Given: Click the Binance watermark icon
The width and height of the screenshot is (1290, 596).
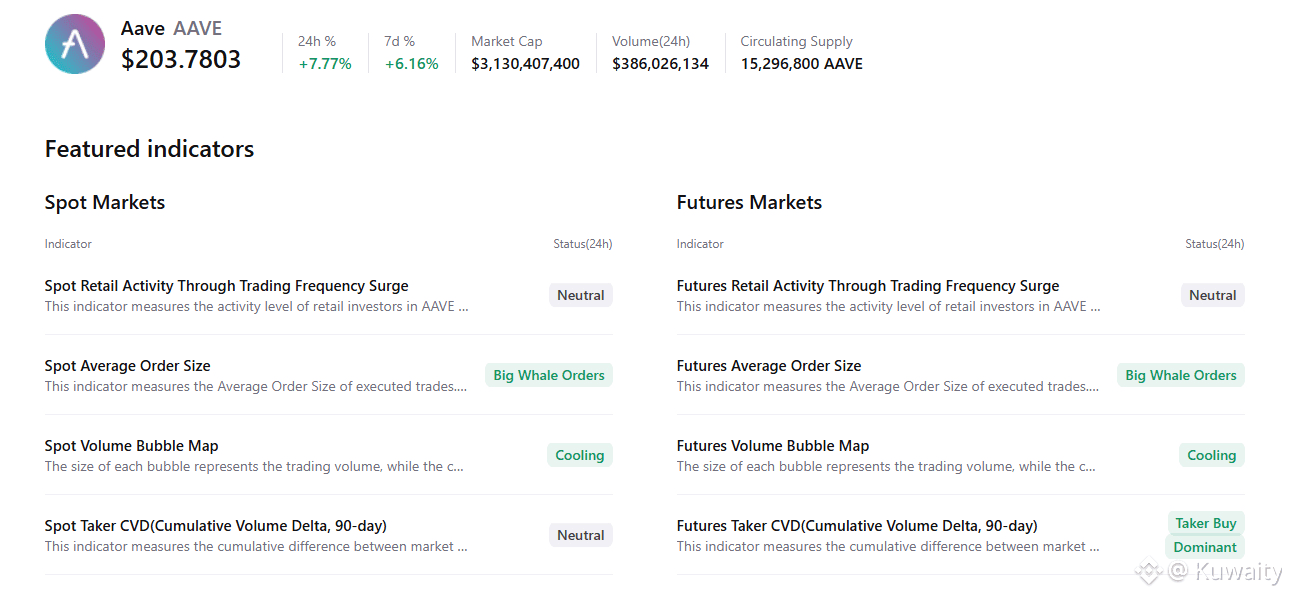Looking at the screenshot, I should (1147, 572).
